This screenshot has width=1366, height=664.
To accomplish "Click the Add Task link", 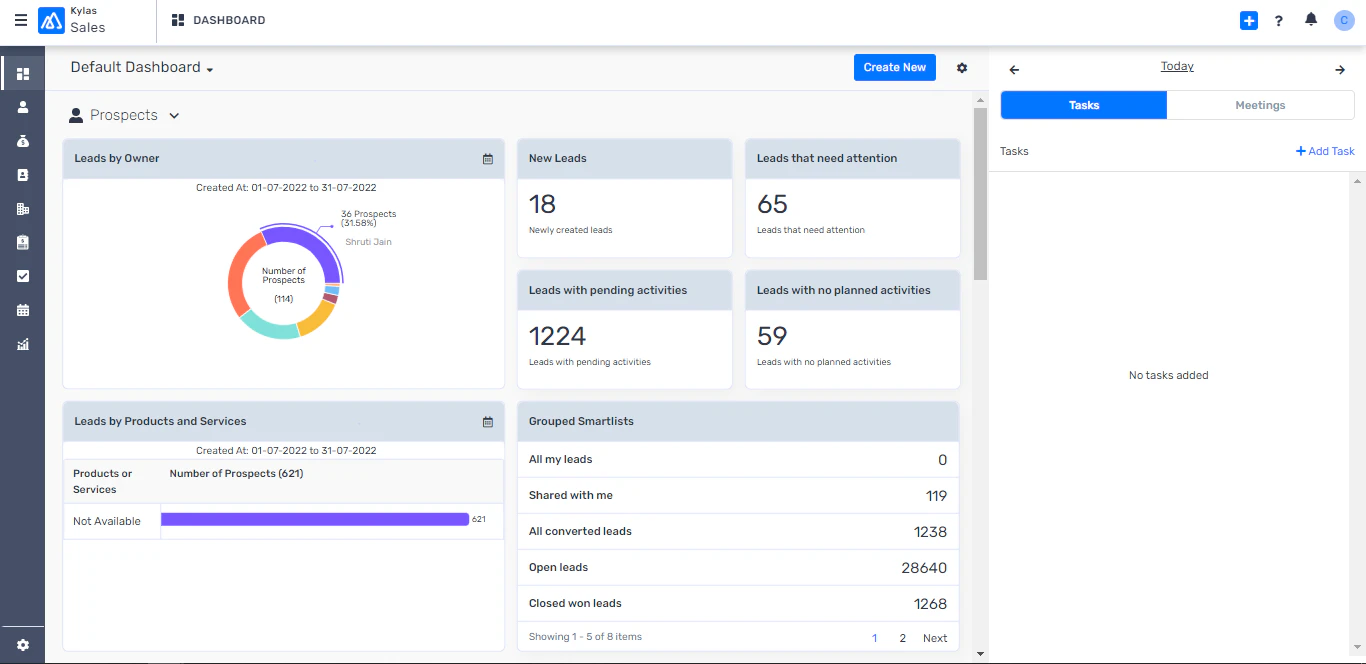I will [x=1324, y=151].
